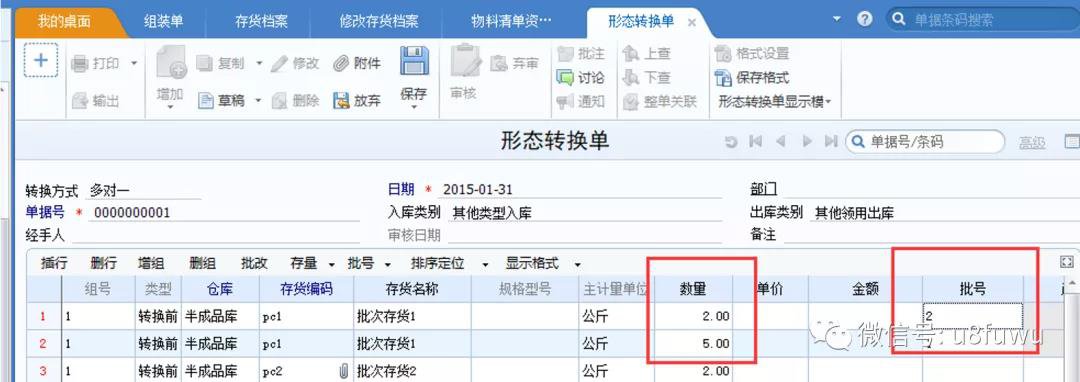Switch to 我的桌面 tab
1080x382 pixels.
click(x=64, y=21)
